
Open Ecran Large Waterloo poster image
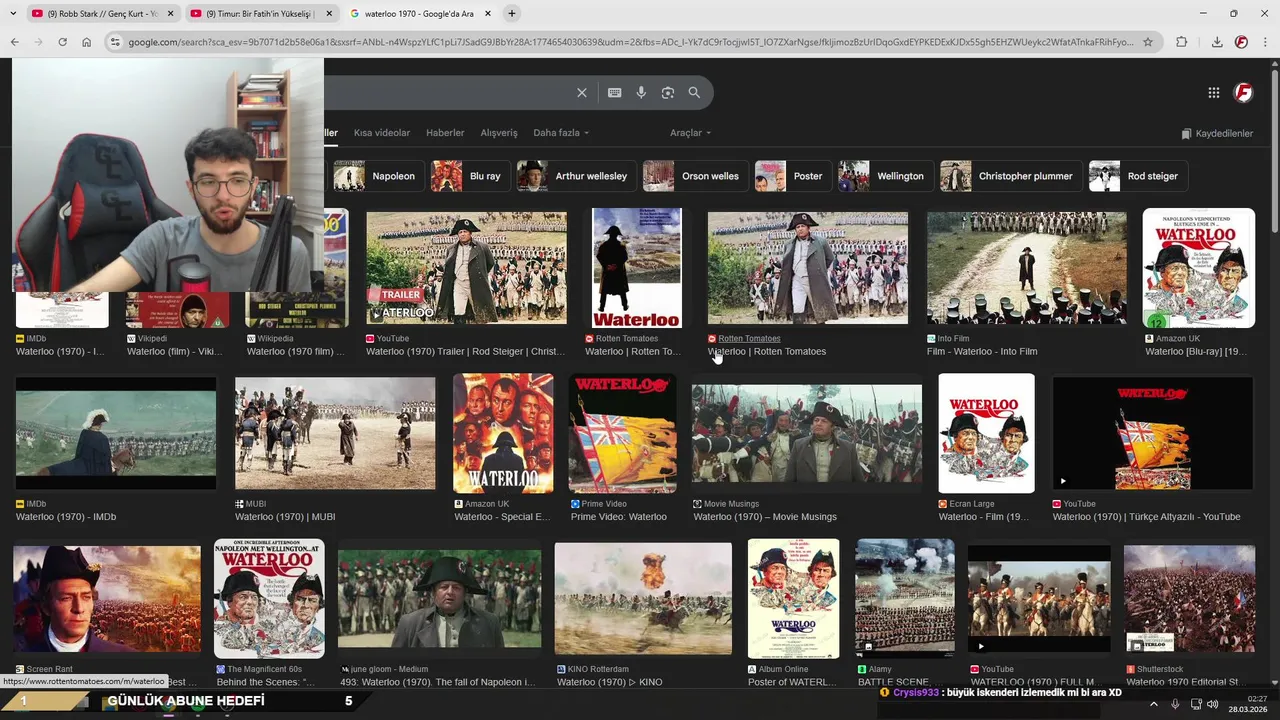(986, 433)
